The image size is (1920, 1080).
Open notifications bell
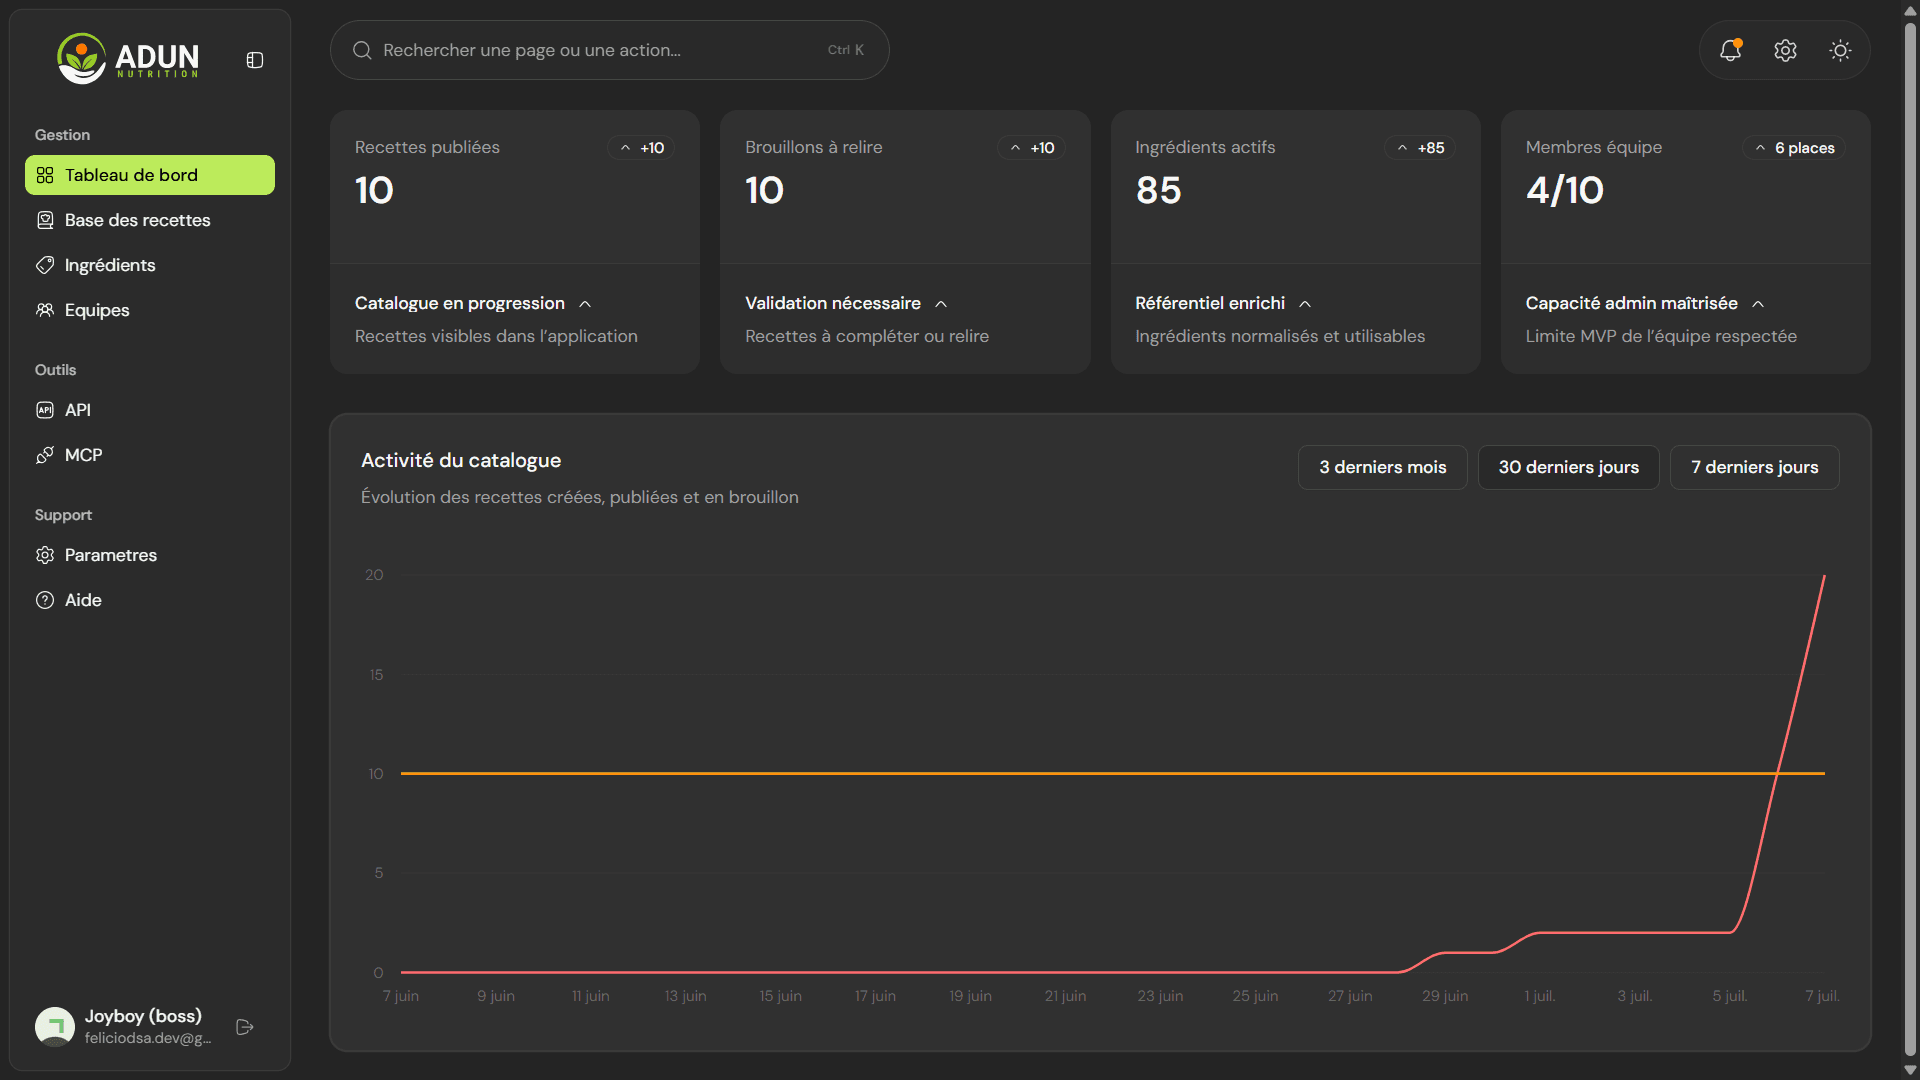(x=1730, y=50)
